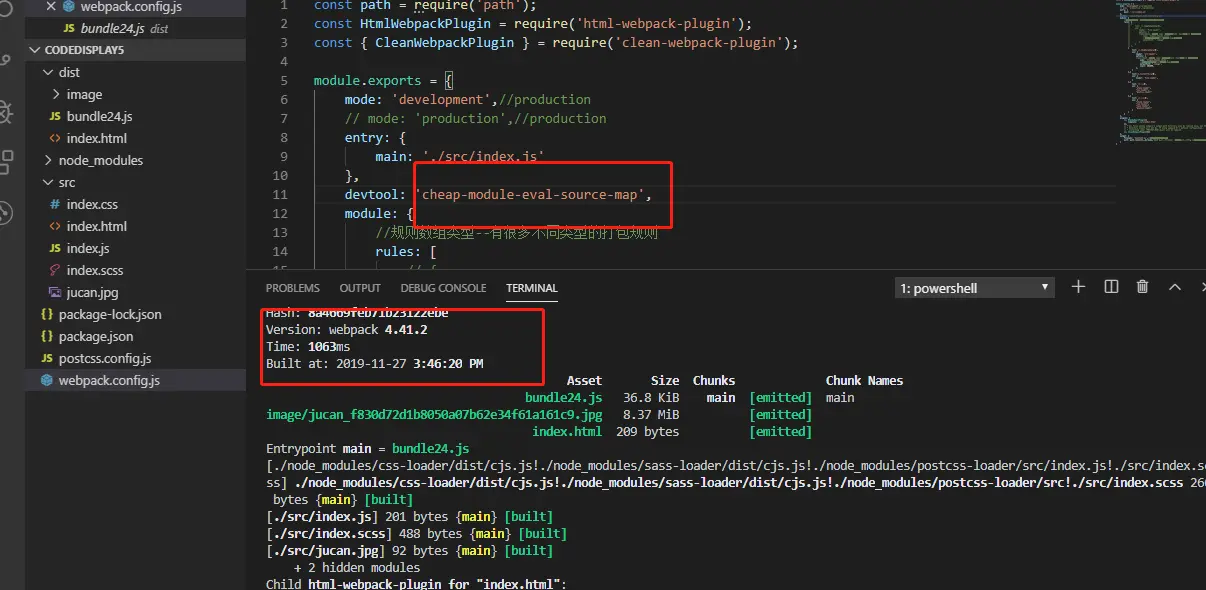Click the line 'mode: development' in editor
The height and width of the screenshot is (590, 1206).
pyautogui.click(x=468, y=99)
